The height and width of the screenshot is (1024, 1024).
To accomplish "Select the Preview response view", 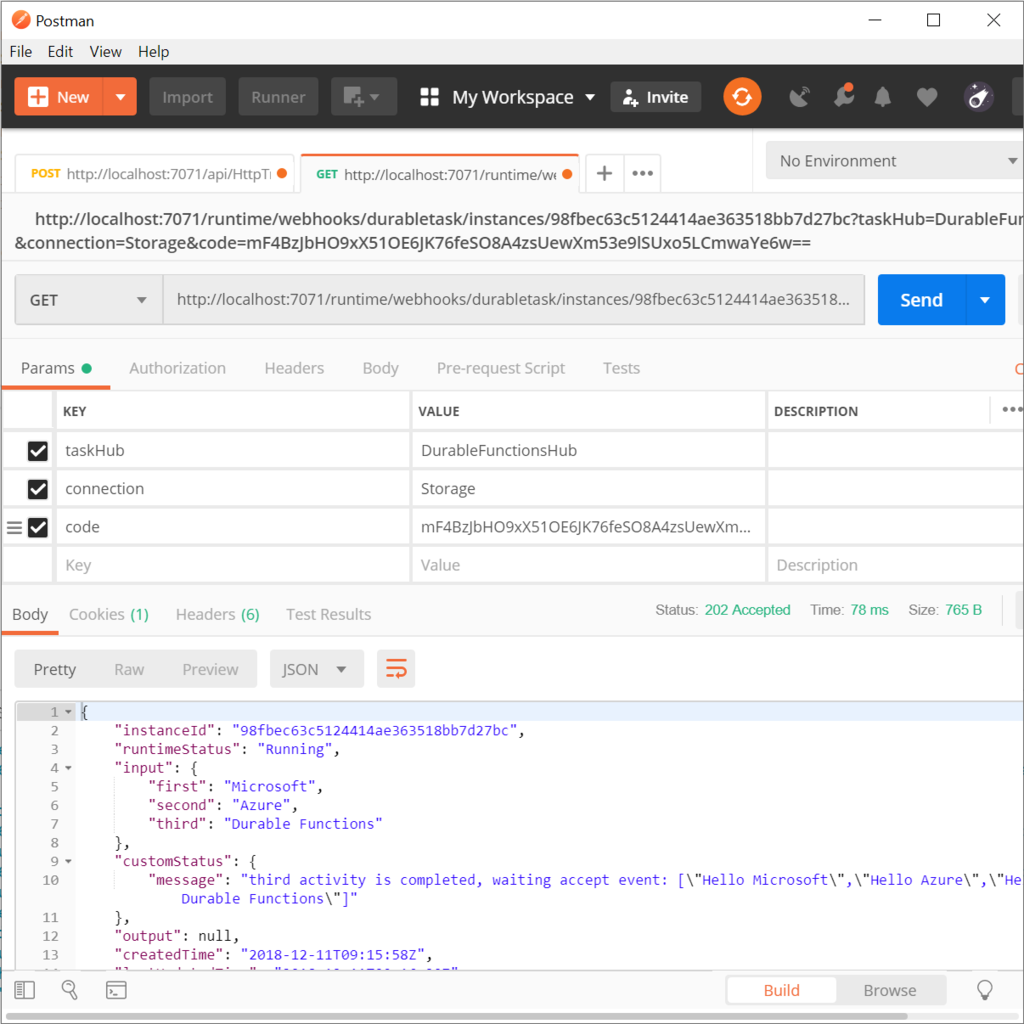I will 210,669.
